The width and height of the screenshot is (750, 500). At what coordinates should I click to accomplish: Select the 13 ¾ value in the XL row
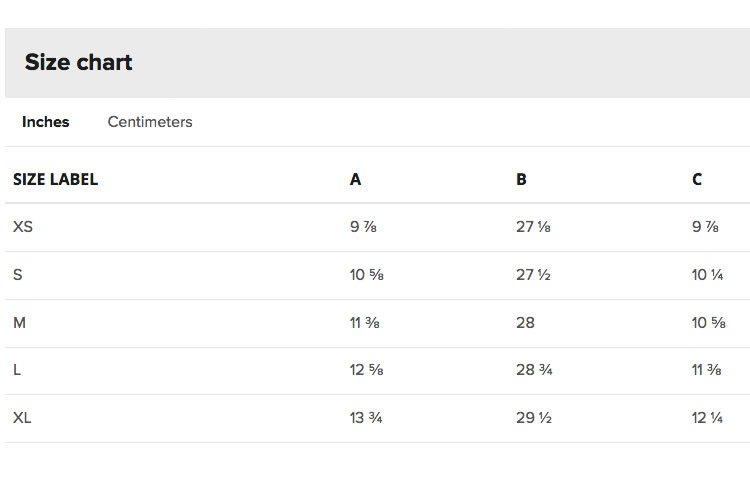(x=366, y=418)
